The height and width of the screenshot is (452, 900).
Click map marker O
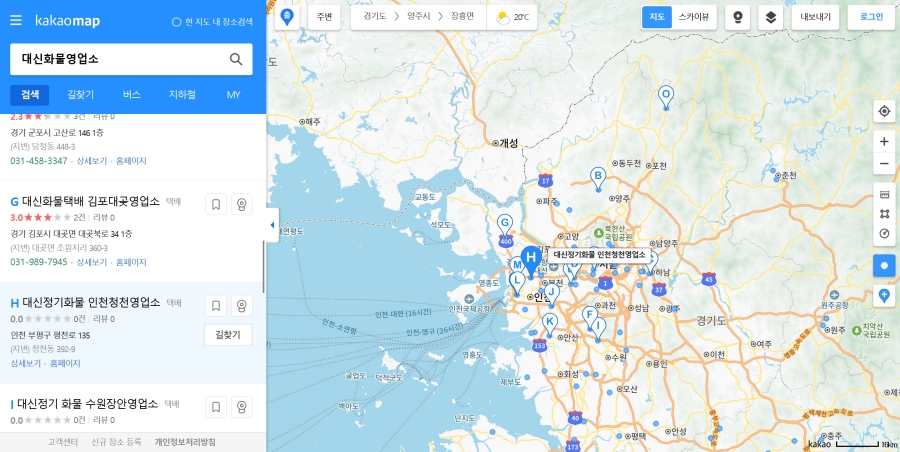point(665,97)
